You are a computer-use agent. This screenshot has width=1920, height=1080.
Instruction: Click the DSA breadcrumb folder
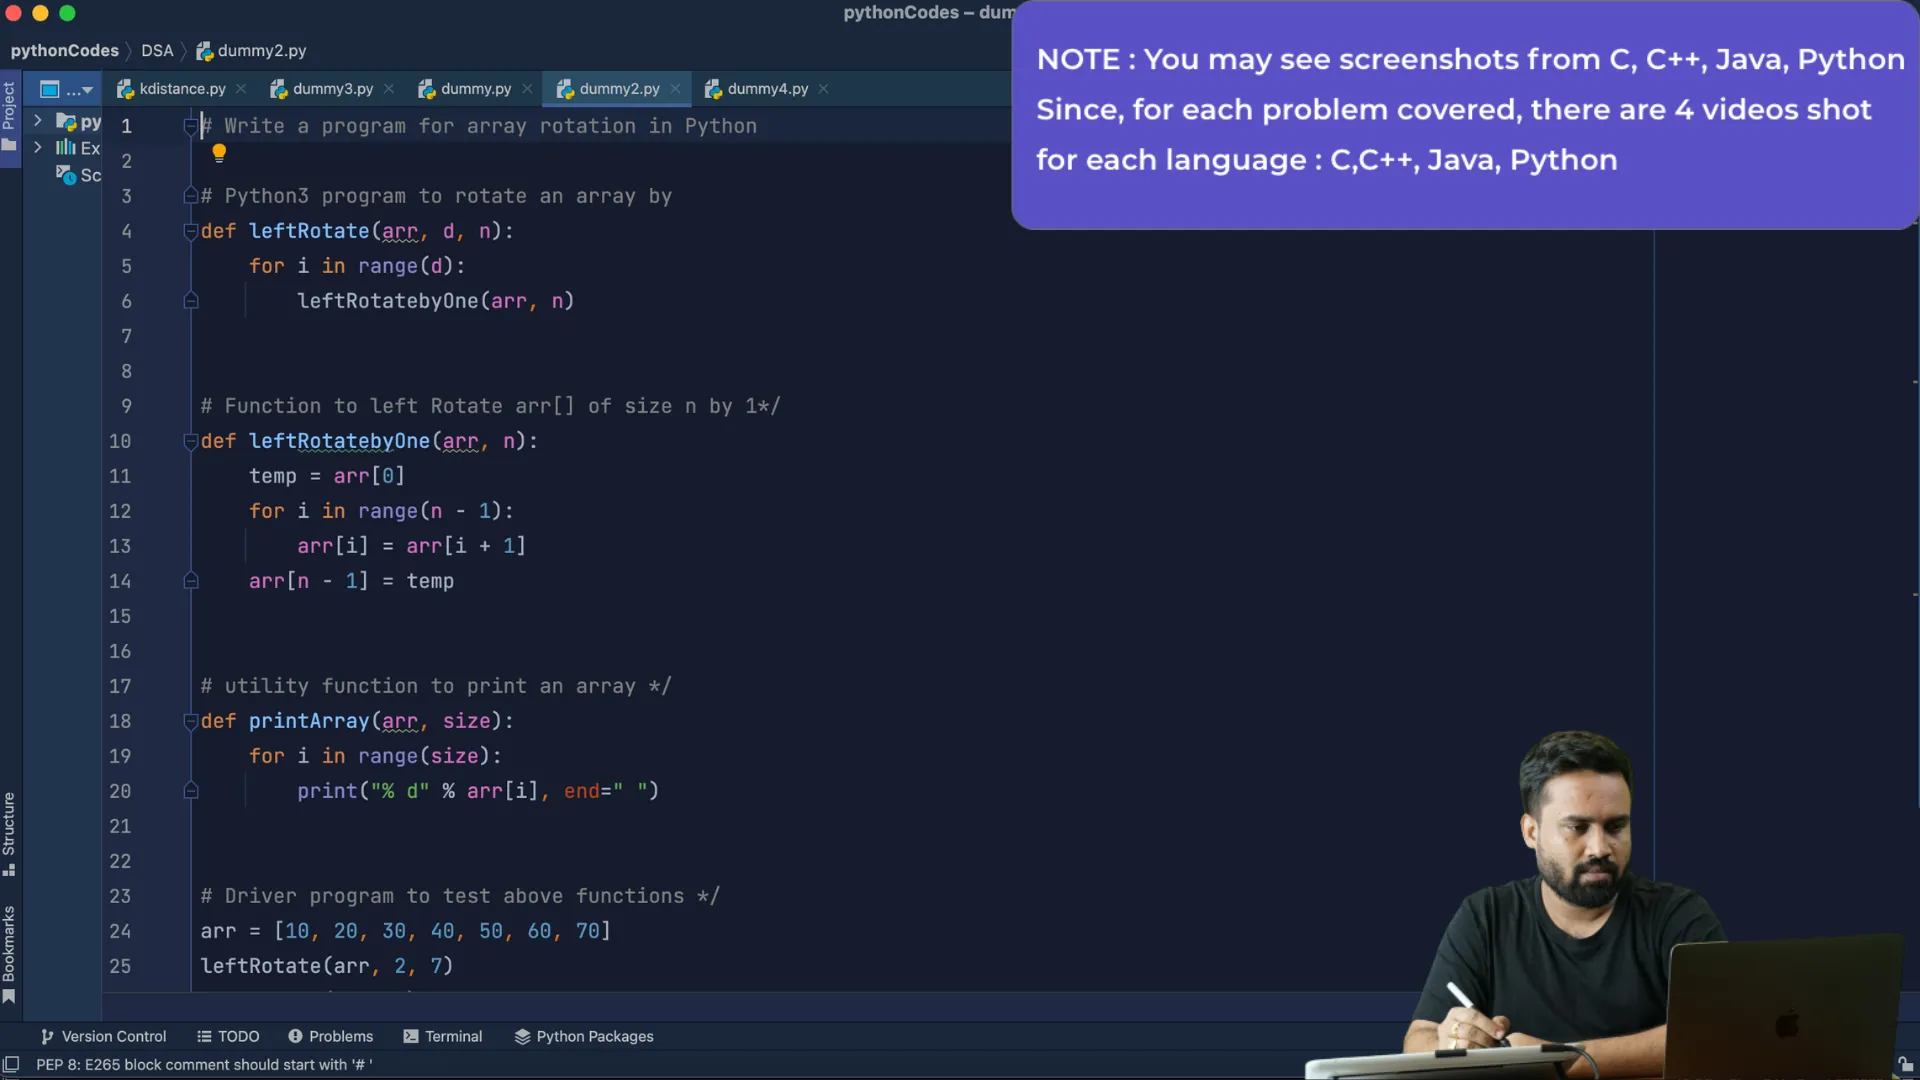157,51
